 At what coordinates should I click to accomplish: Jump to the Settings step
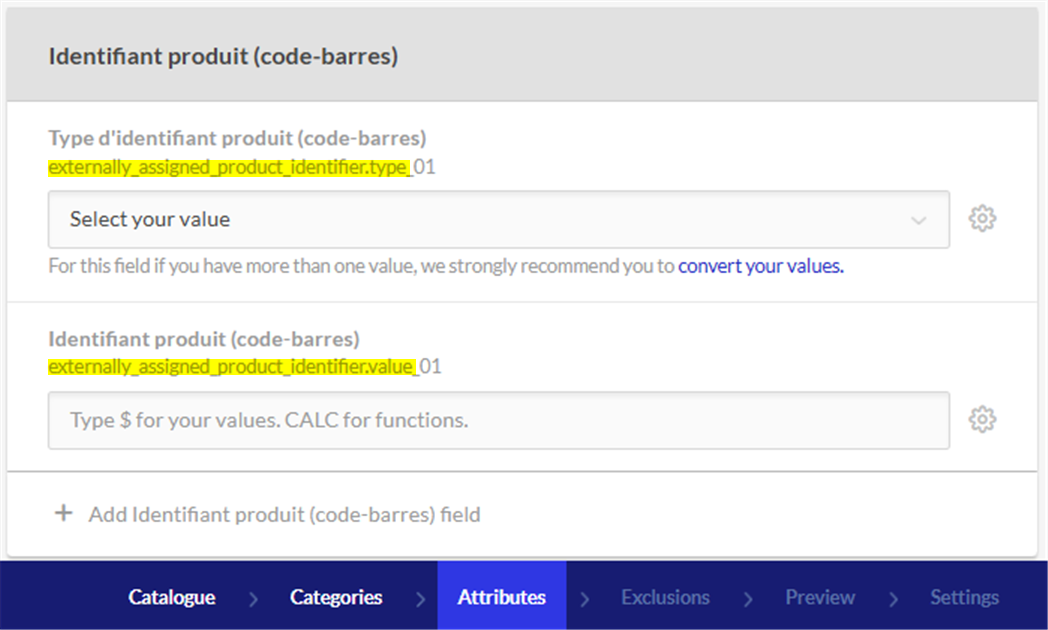tap(964, 597)
